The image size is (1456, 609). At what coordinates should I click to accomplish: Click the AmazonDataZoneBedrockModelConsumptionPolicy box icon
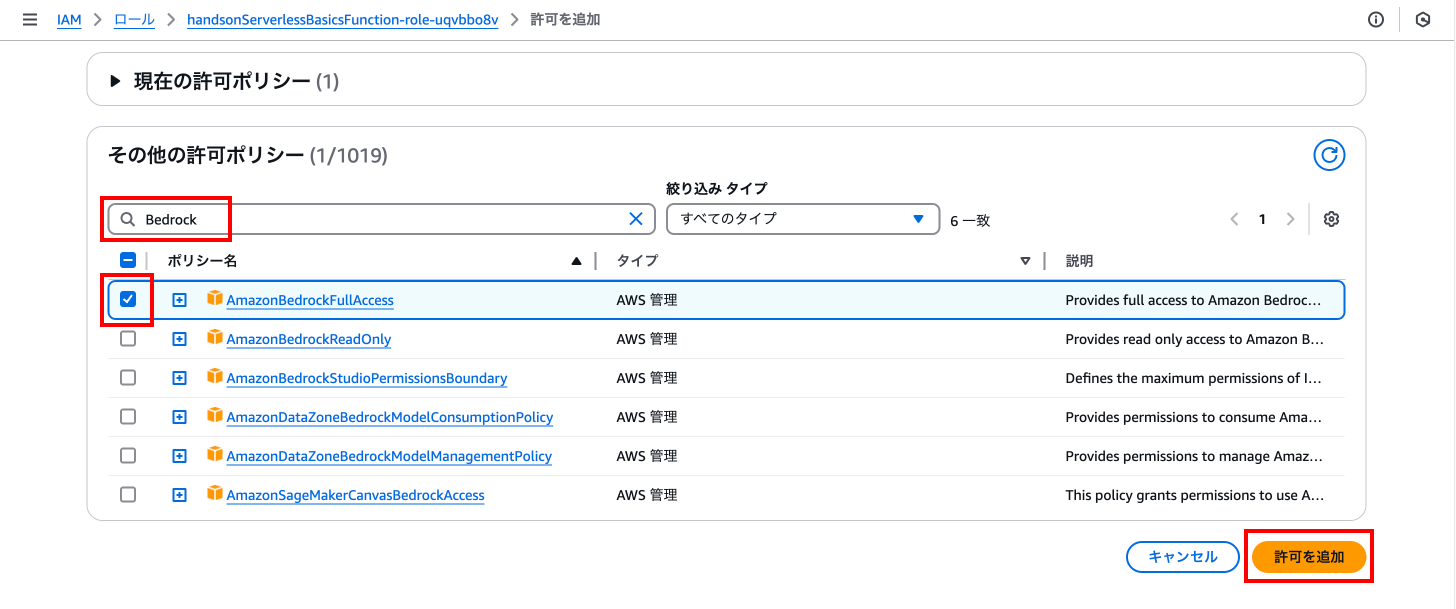pos(214,415)
